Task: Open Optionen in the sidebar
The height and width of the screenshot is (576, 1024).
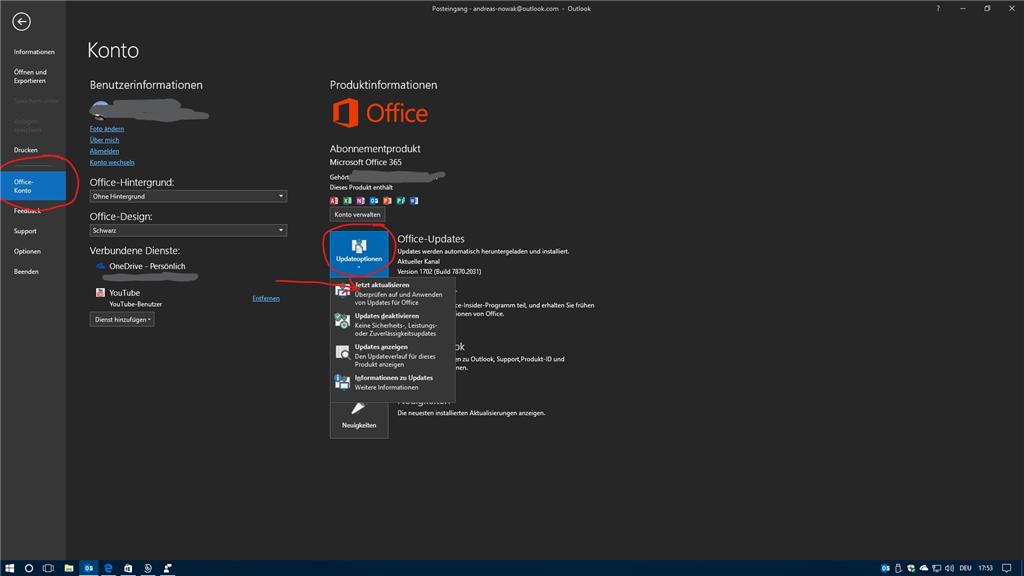Action: [x=27, y=251]
